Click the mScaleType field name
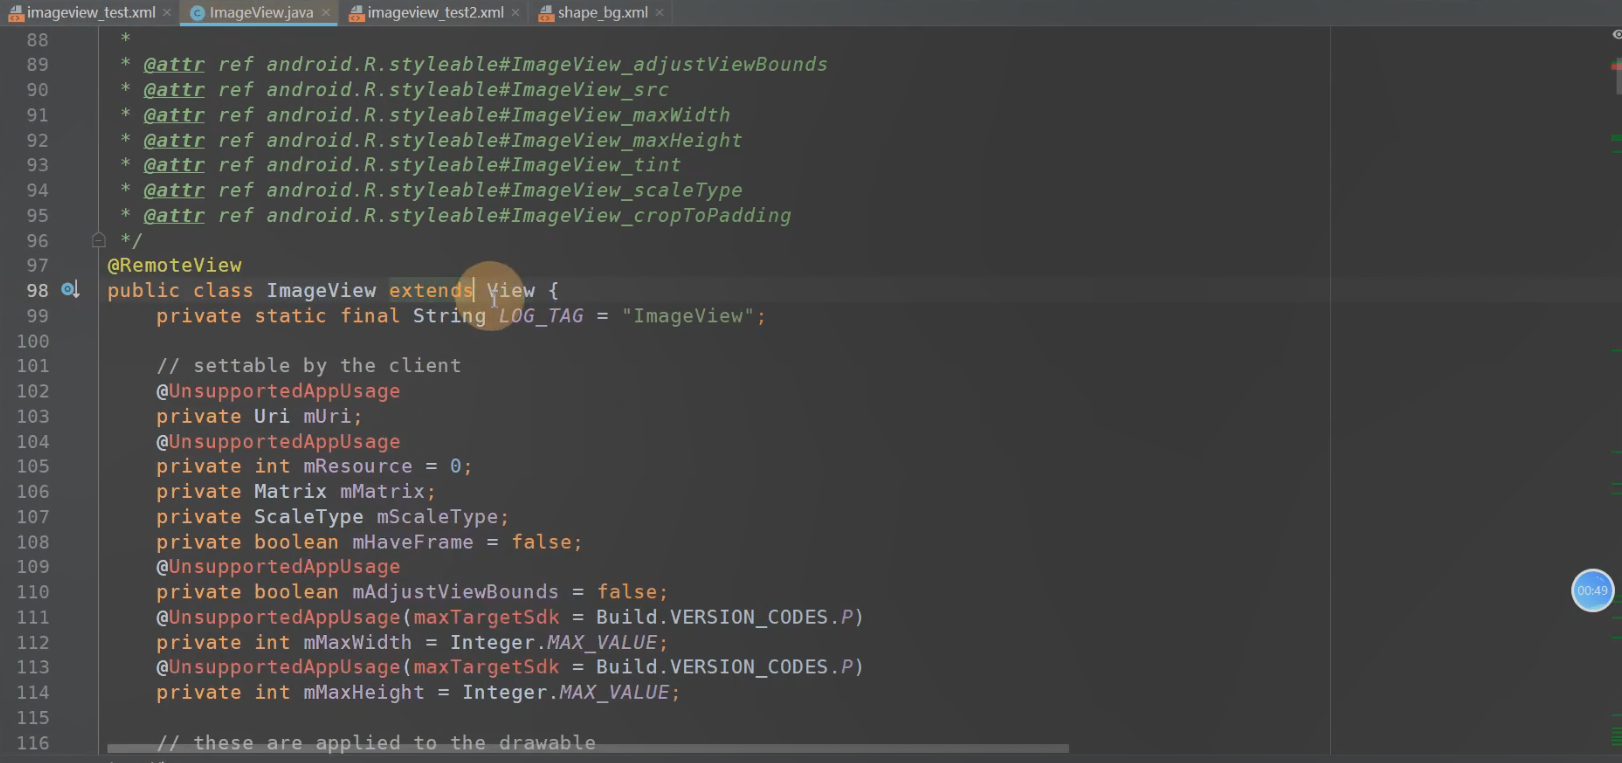1622x763 pixels. (438, 517)
